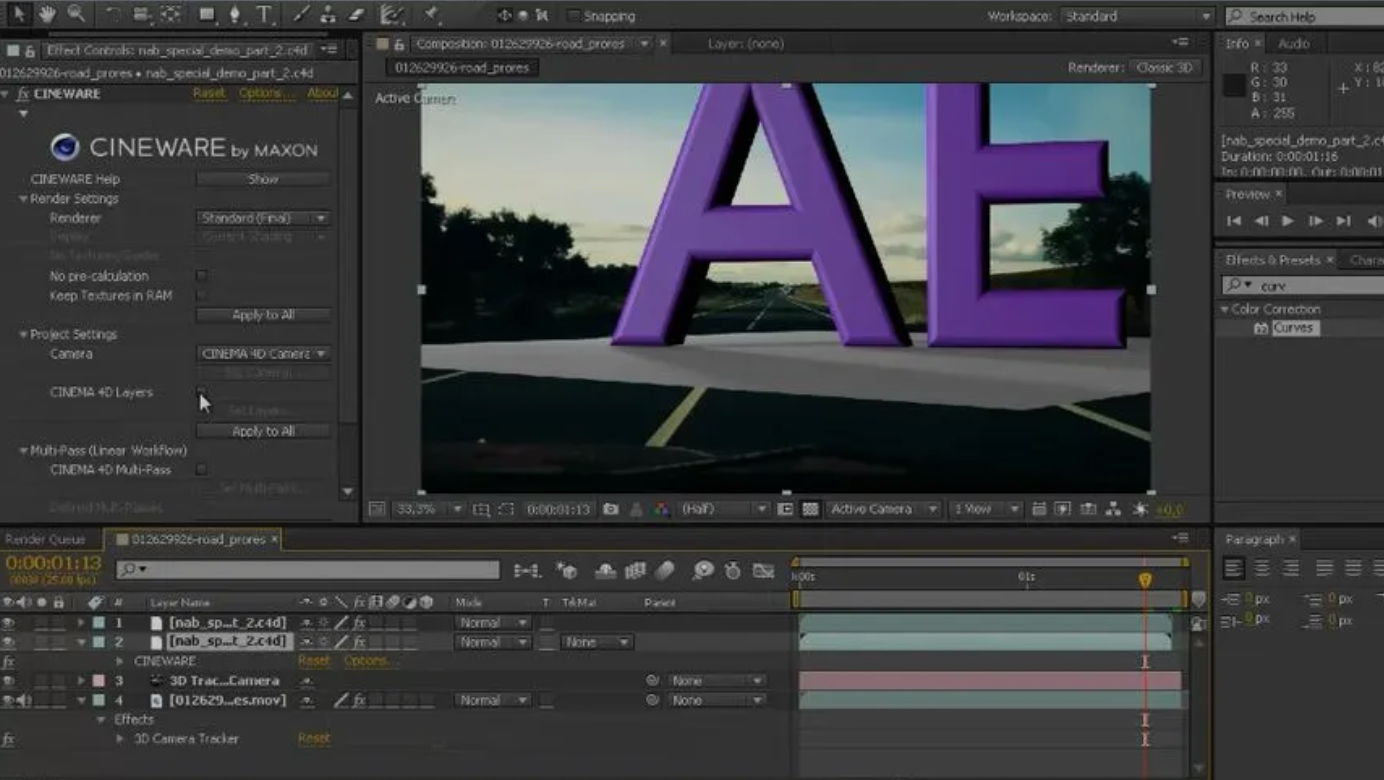Select the Paragraph panel tab
The image size is (1384, 780).
tap(1260, 539)
